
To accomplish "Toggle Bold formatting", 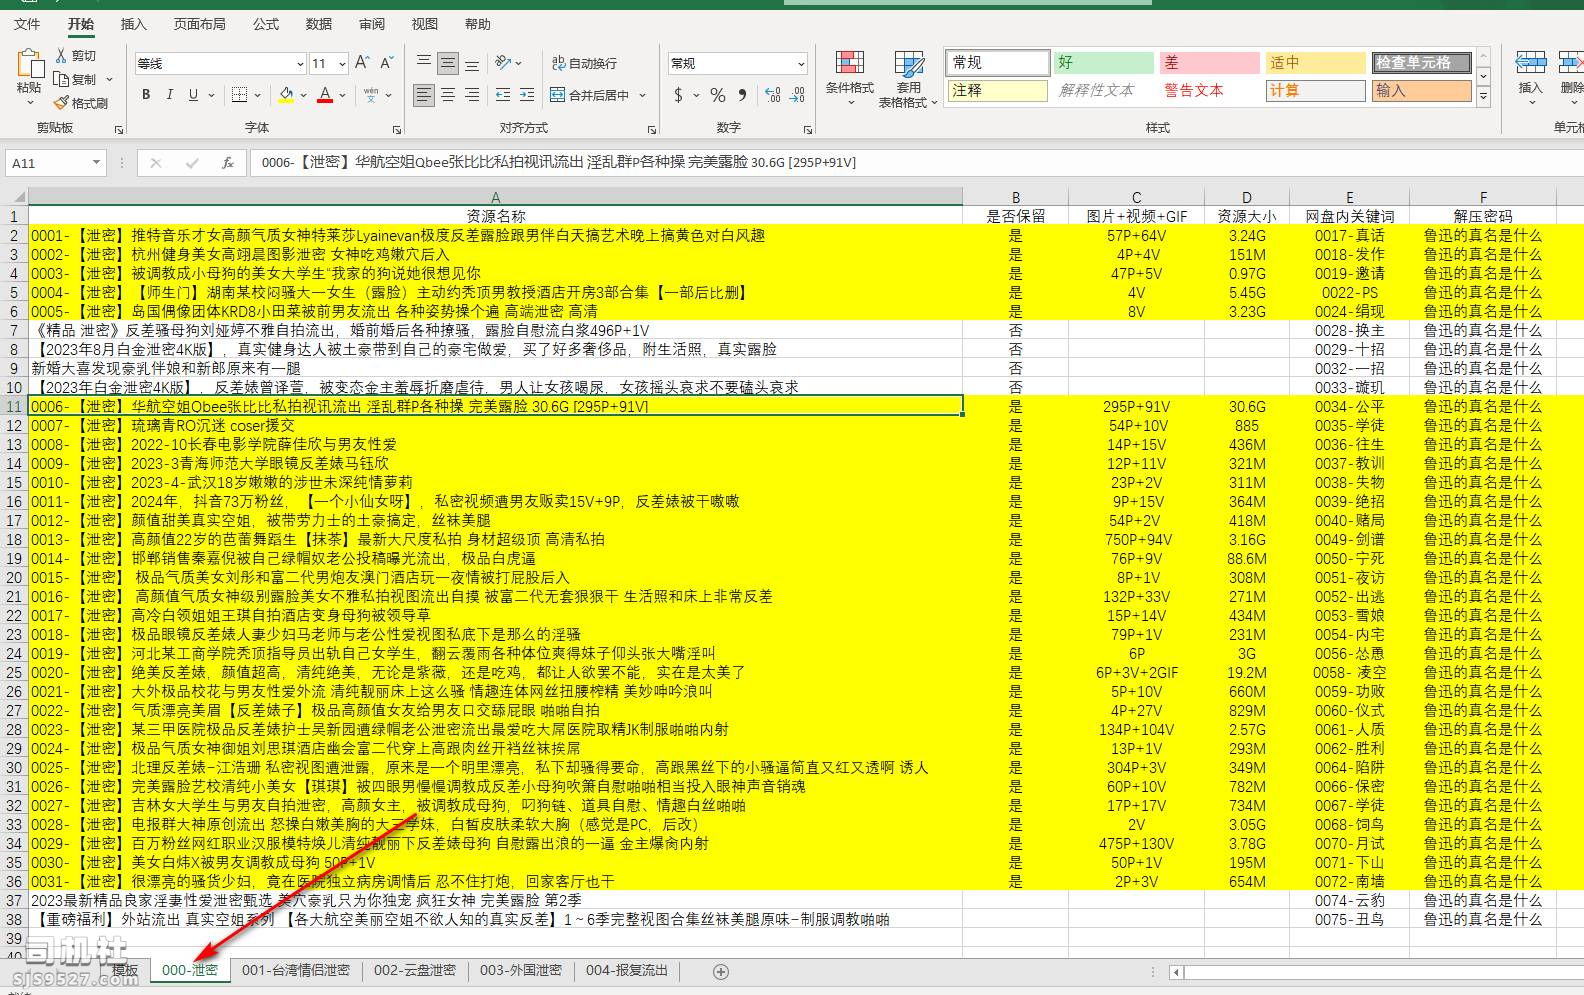I will click(146, 95).
